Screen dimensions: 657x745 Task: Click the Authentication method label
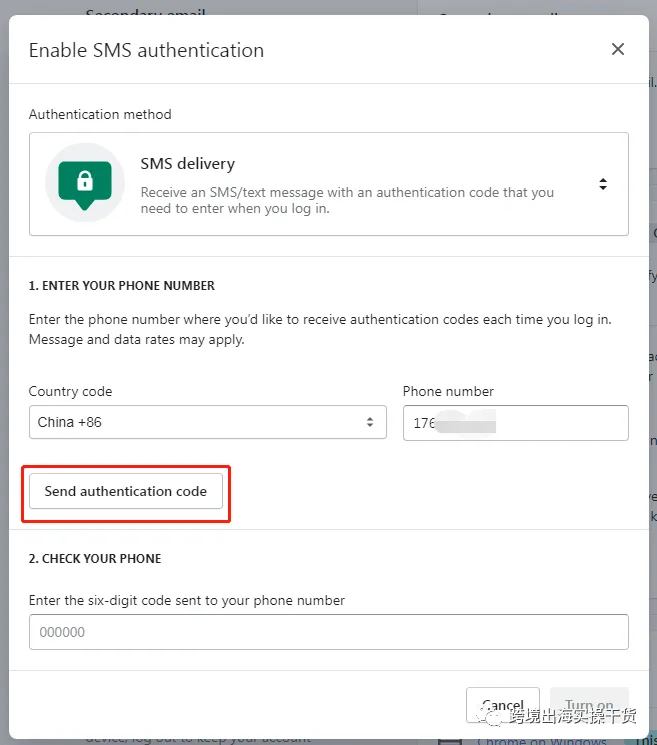(100, 114)
